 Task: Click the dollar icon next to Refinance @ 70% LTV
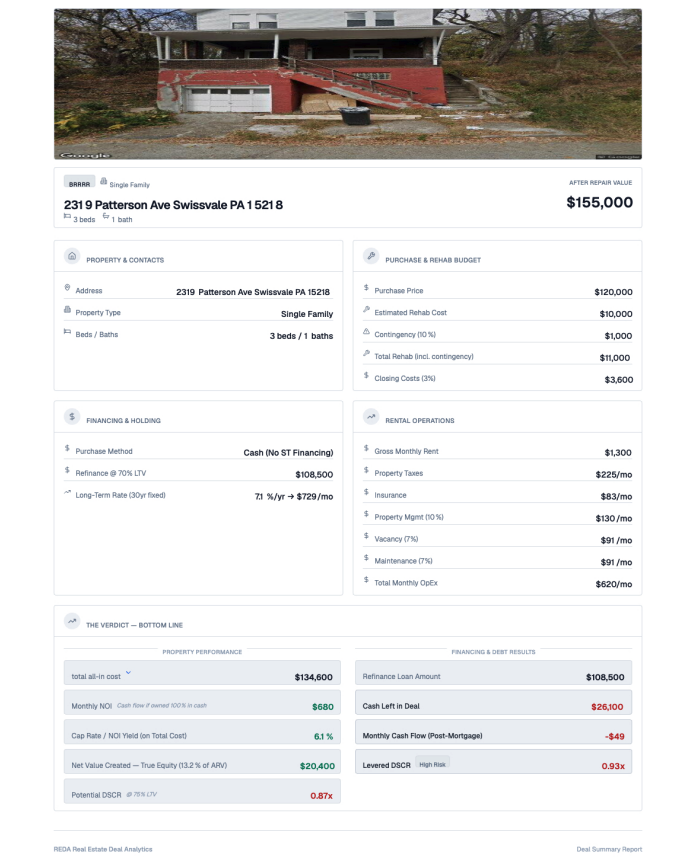67,471
